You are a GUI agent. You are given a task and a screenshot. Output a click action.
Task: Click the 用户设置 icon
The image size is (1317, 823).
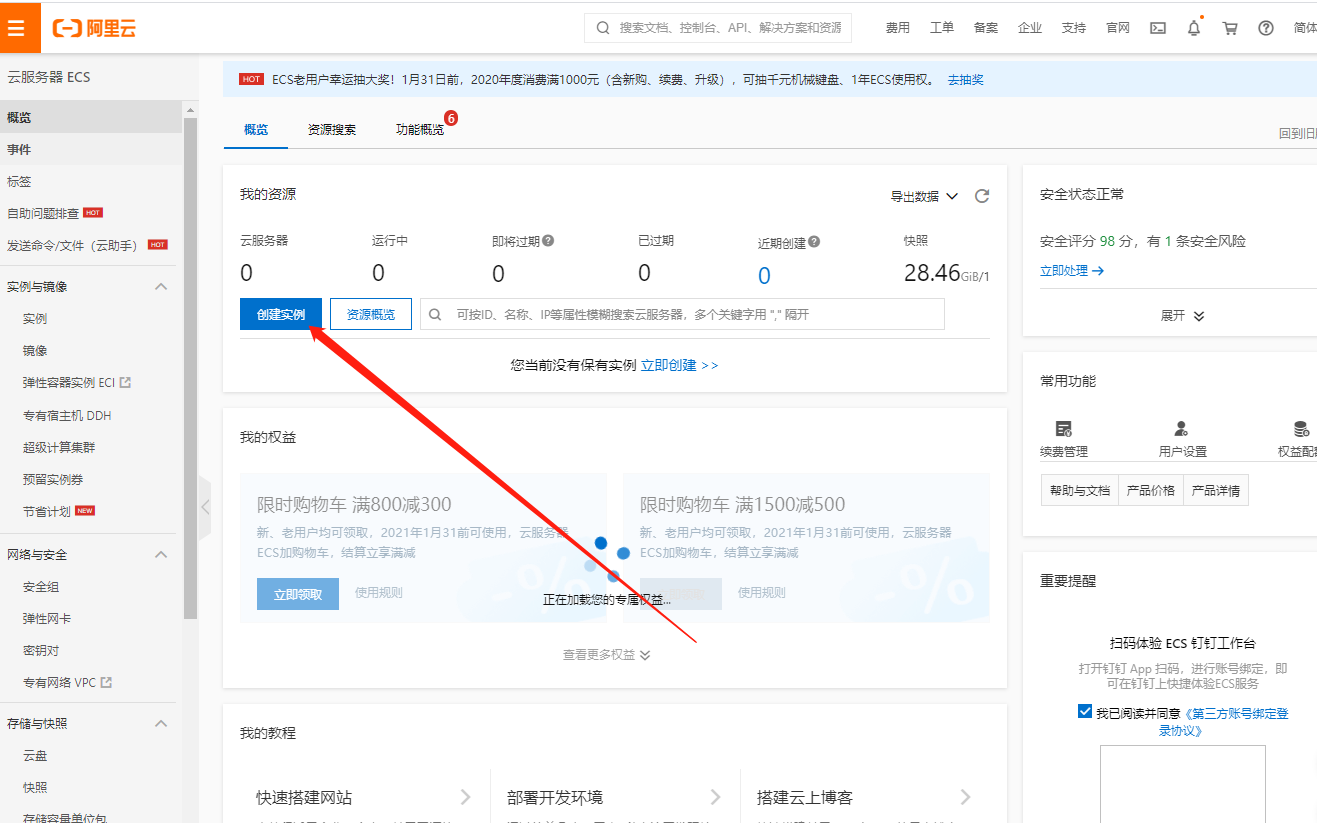point(1182,429)
